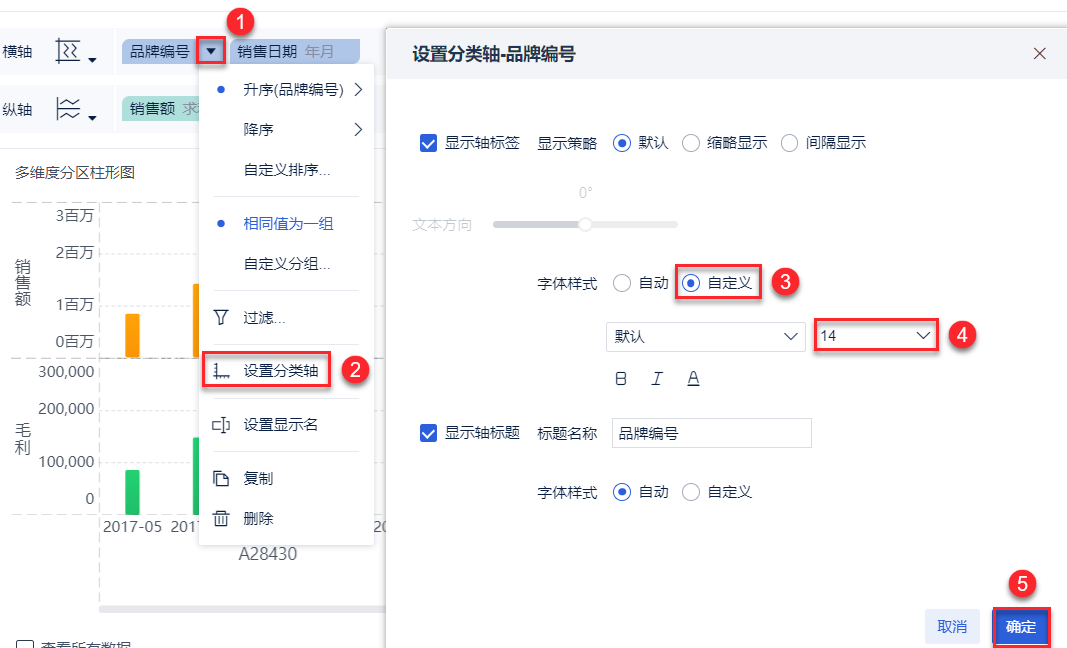Screen dimensions: 1067x648
Task: Open the 默认 font family dropdown
Action: (x=705, y=336)
